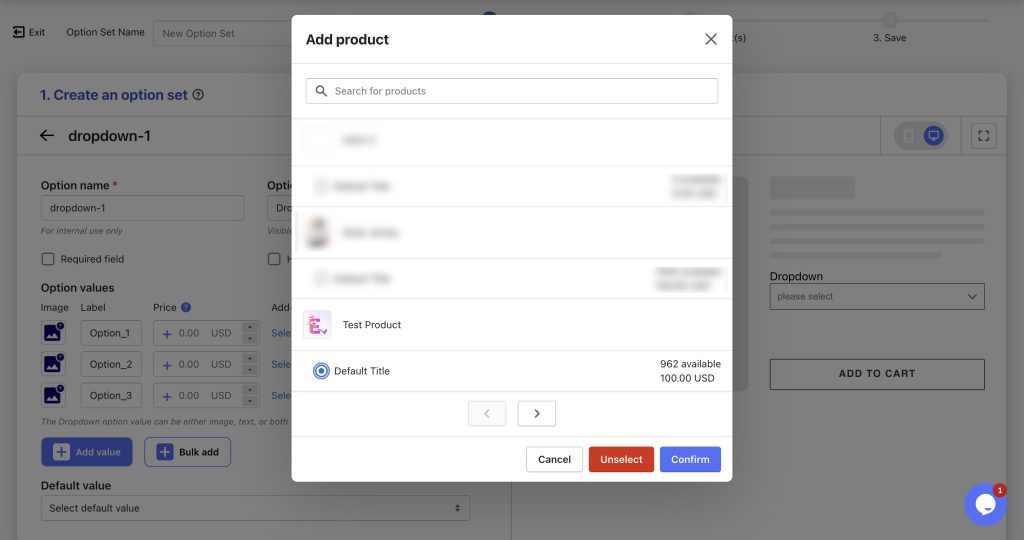Click the price info help icon
1024x540 pixels.
(186, 308)
